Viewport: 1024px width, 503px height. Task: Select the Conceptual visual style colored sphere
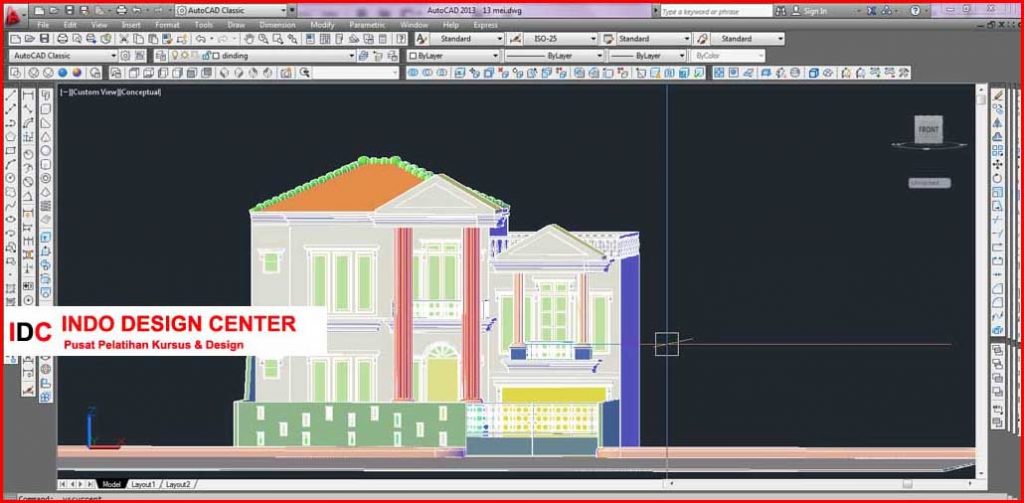(x=77, y=73)
